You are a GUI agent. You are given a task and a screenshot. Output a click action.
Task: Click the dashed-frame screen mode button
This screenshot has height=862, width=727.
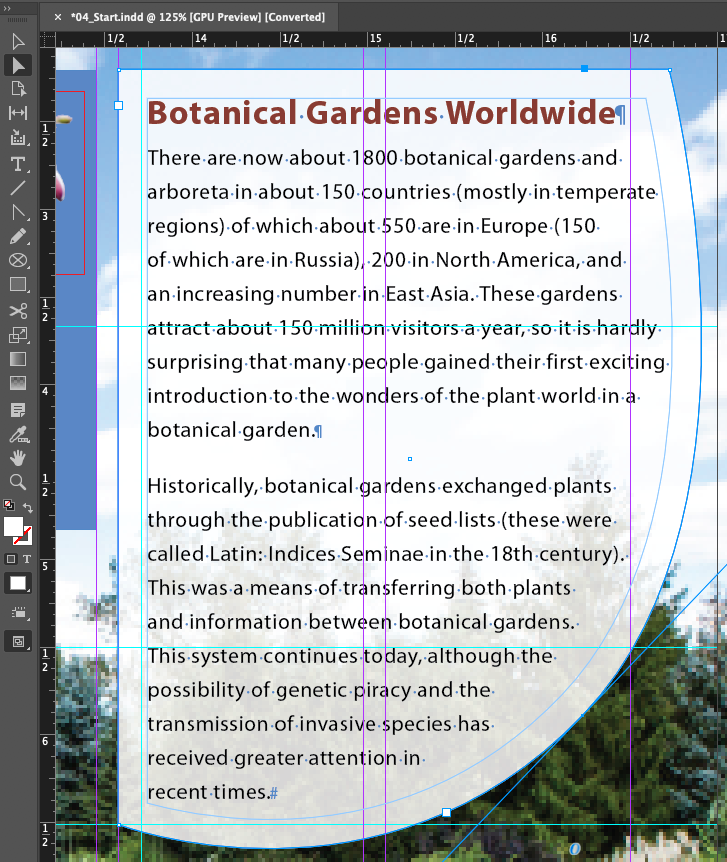click(18, 612)
